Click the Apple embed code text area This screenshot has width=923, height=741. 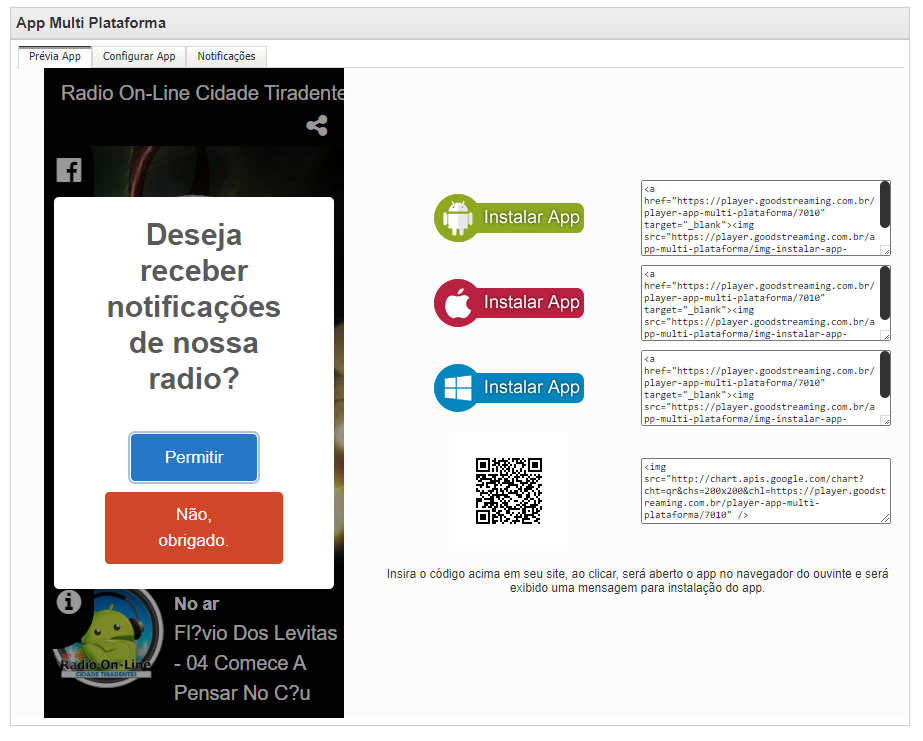(x=760, y=303)
